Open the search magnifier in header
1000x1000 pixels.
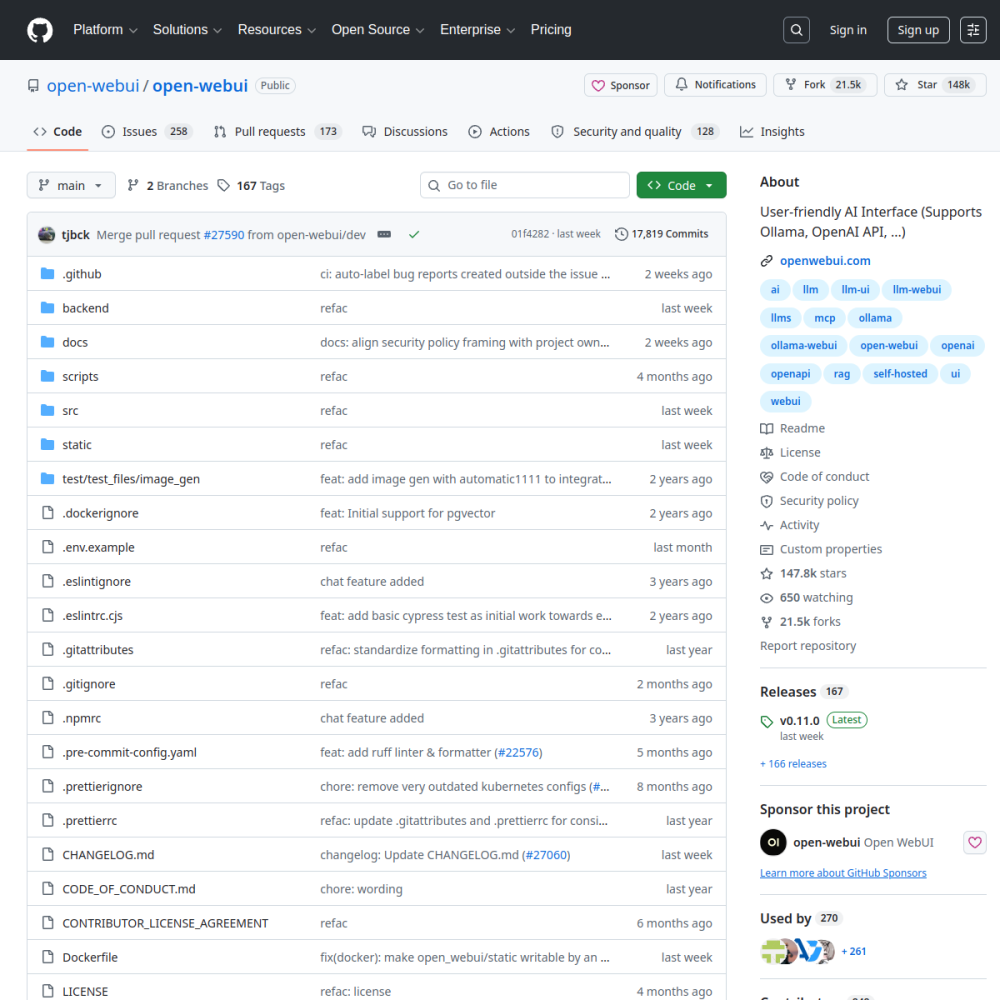[796, 30]
